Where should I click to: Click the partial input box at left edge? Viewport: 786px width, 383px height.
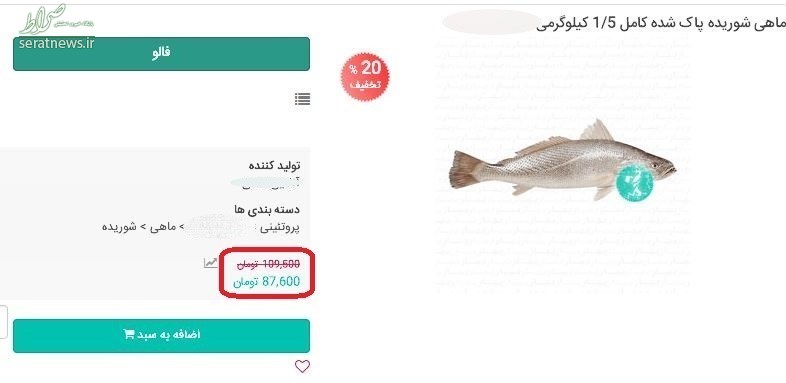[x=4, y=322]
